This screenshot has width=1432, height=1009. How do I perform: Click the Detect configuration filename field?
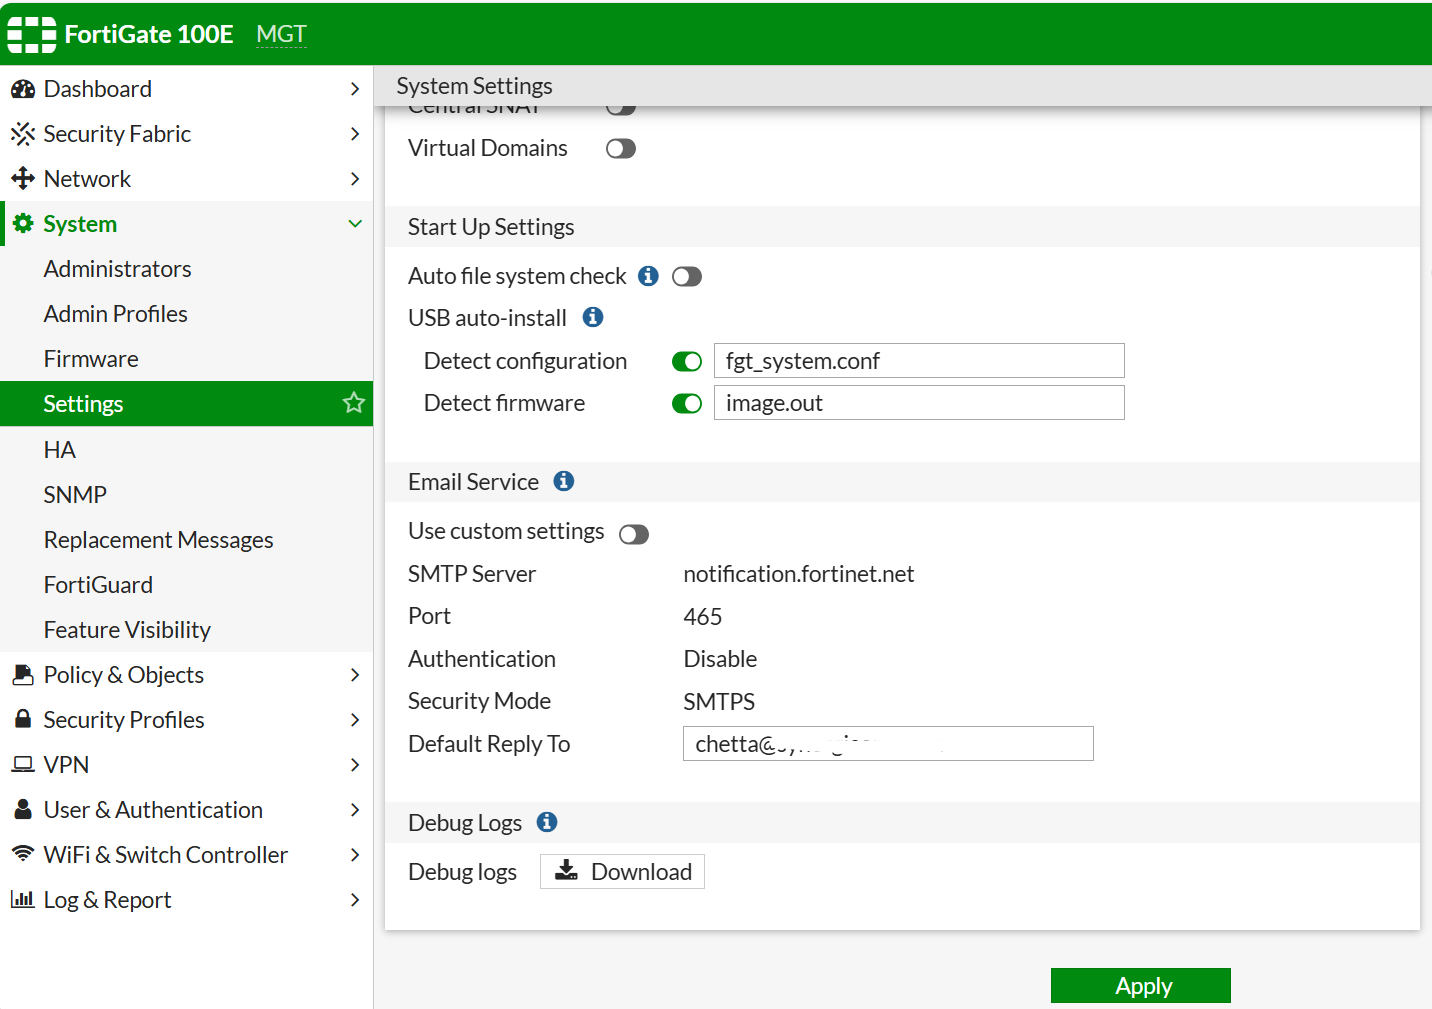(918, 361)
